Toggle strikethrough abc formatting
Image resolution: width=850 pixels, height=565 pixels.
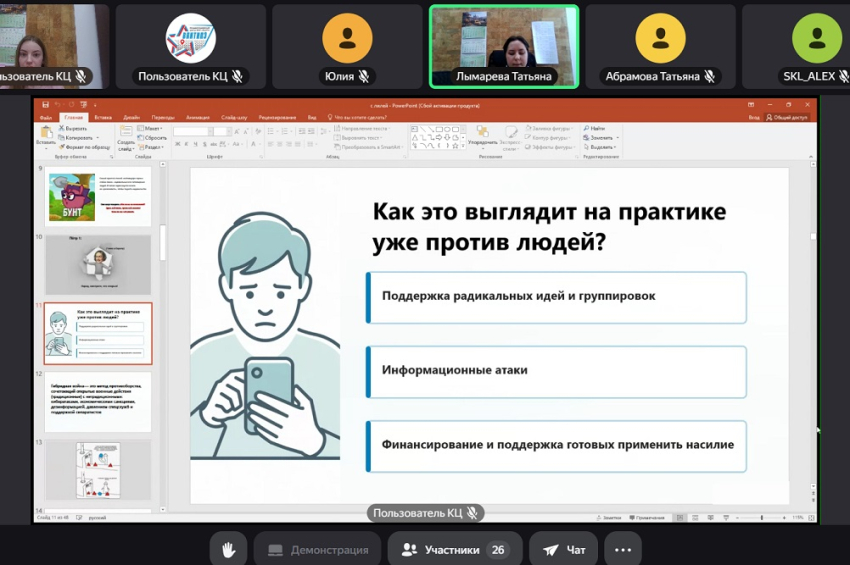click(x=214, y=144)
